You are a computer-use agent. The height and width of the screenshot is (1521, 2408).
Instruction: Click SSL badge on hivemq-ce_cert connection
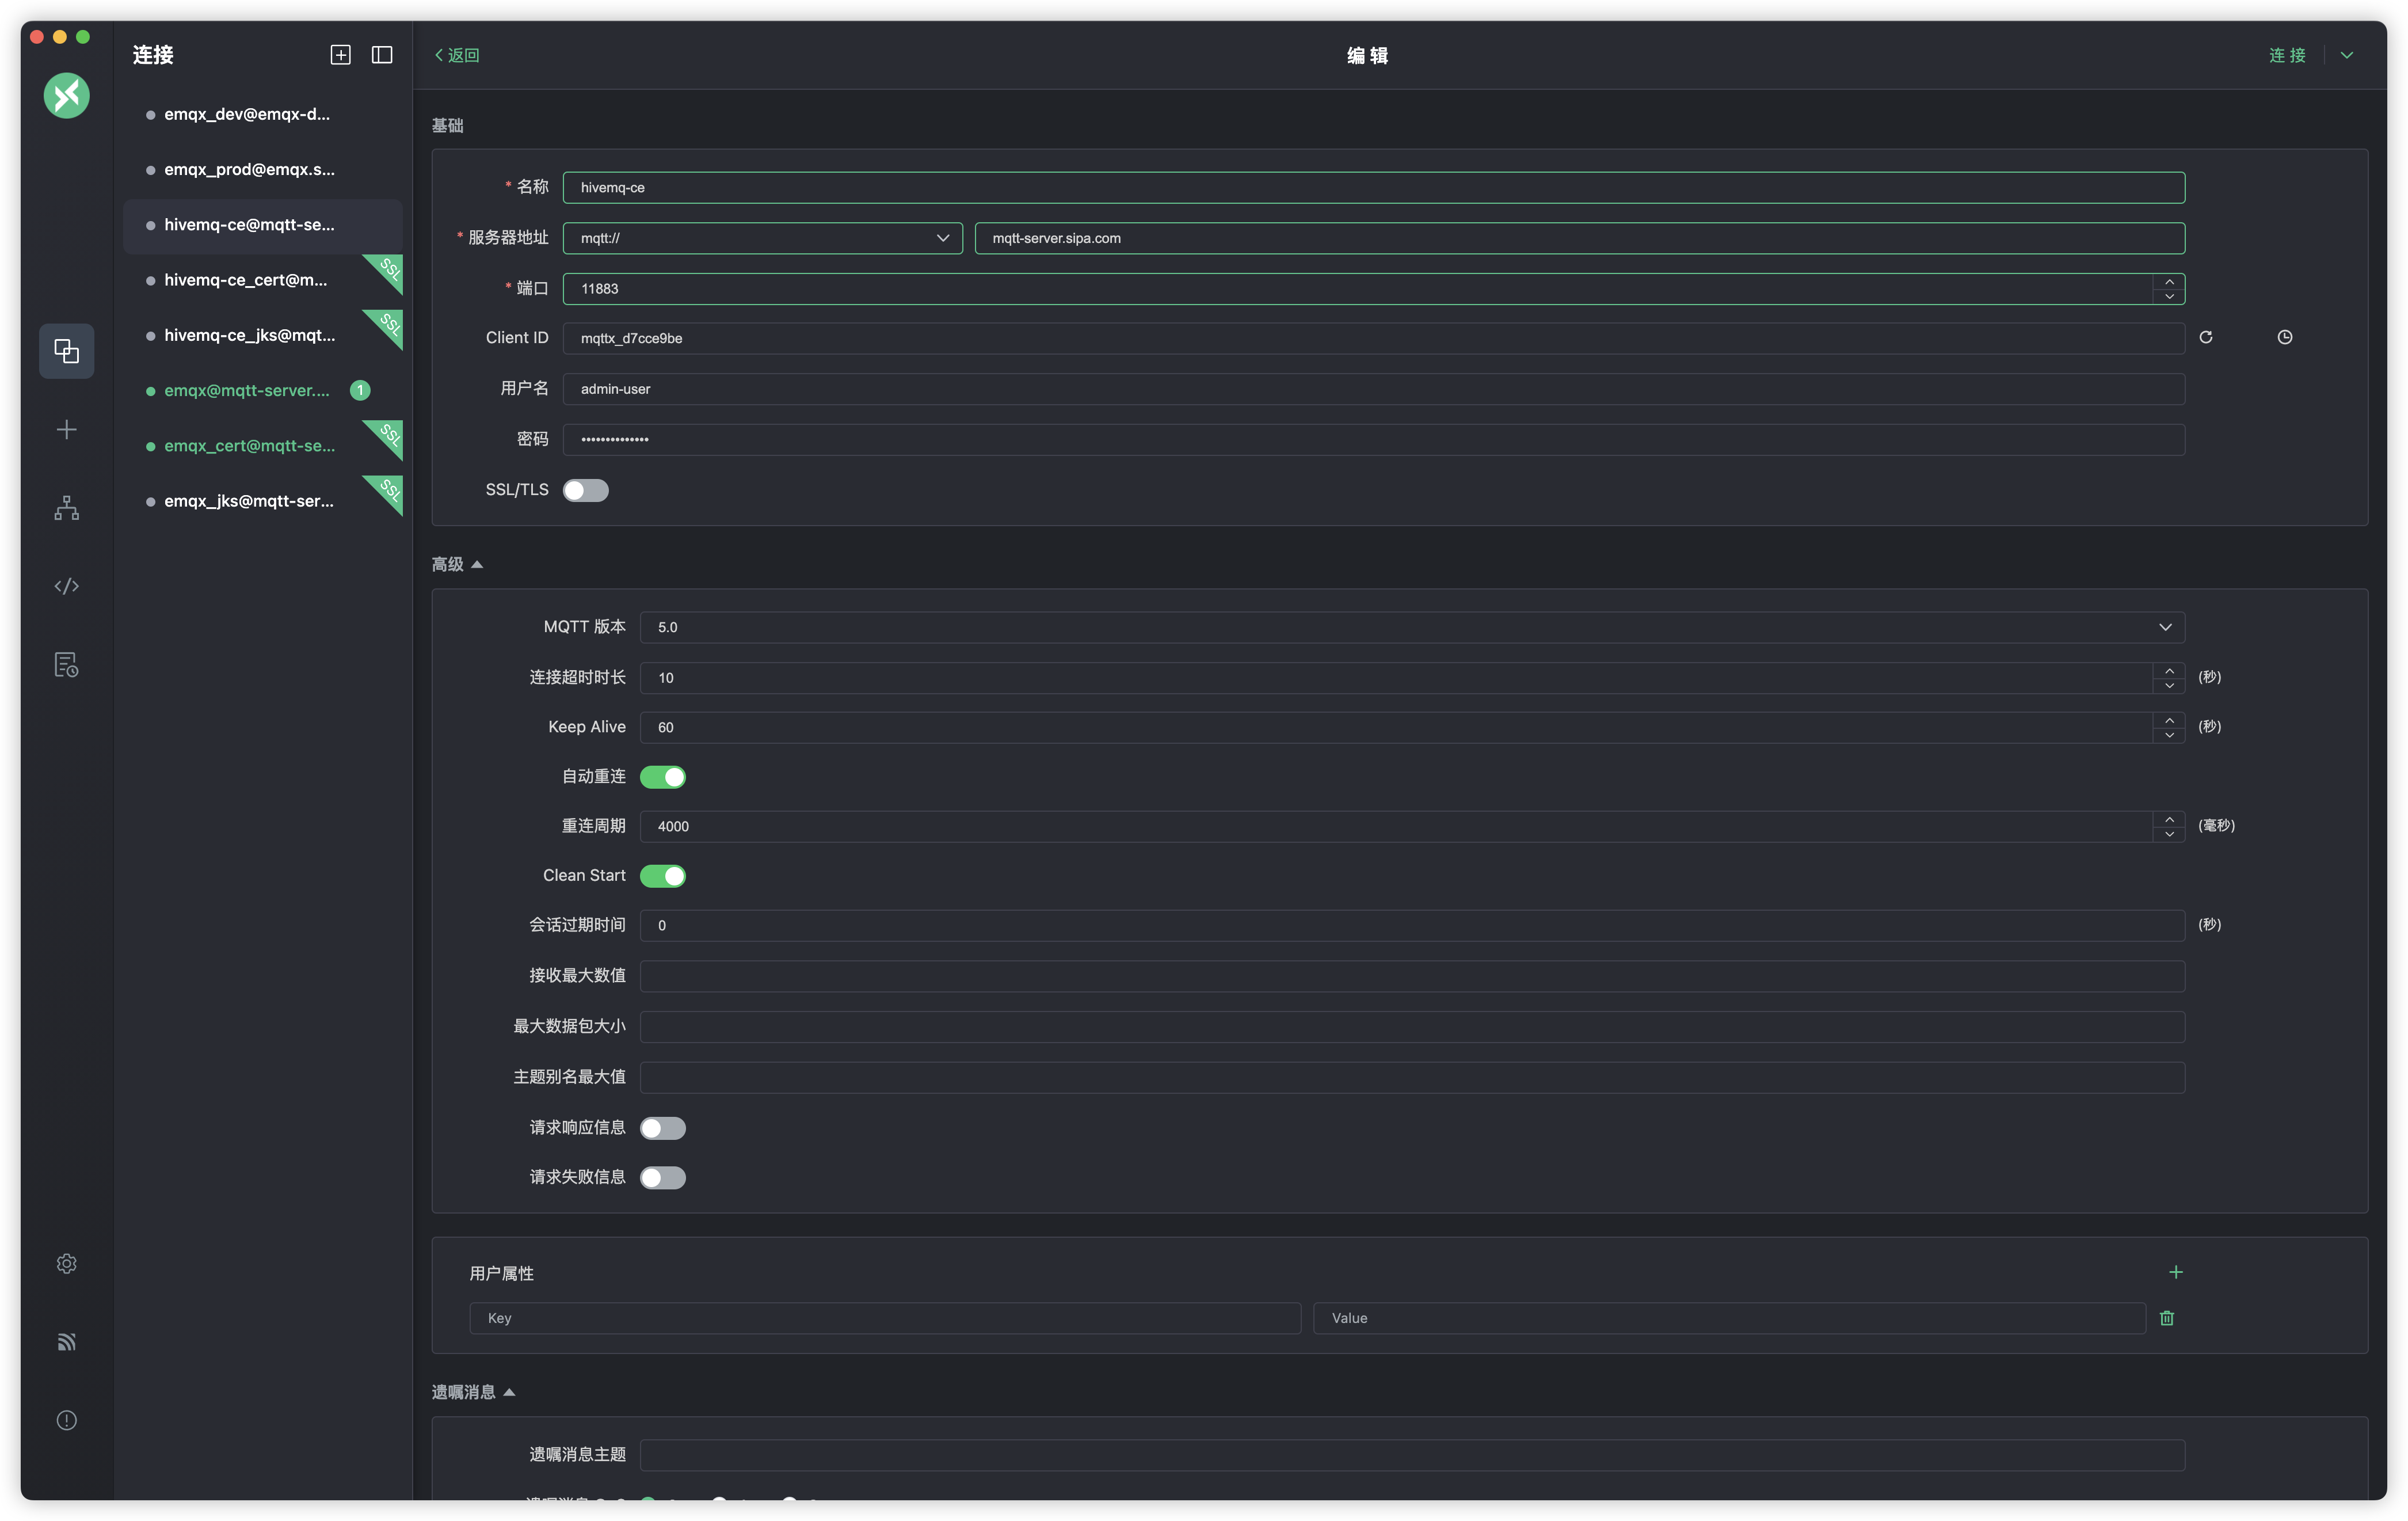pos(388,271)
